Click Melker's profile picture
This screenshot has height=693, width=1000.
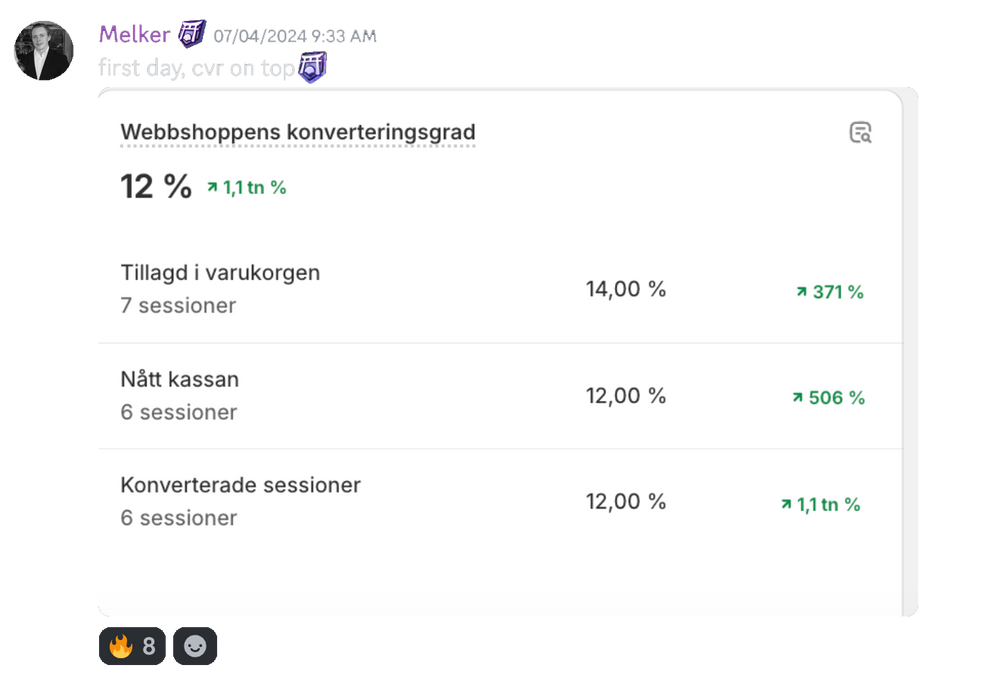click(44, 42)
